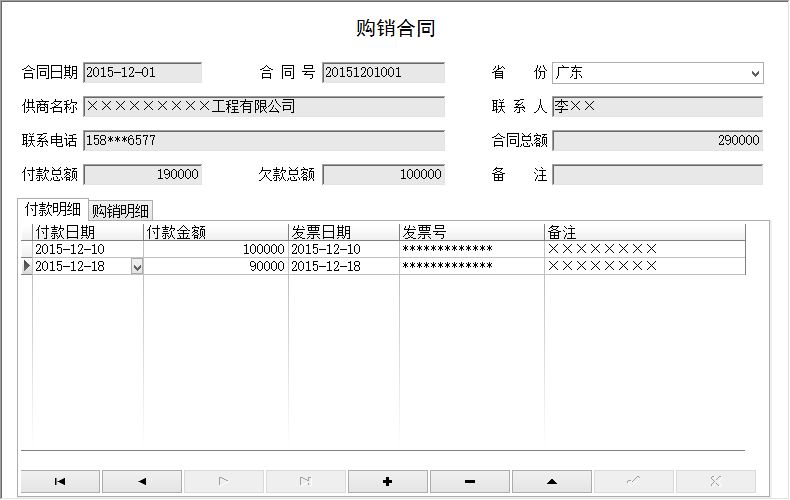Click the 供商名称 supplier name field

point(264,107)
